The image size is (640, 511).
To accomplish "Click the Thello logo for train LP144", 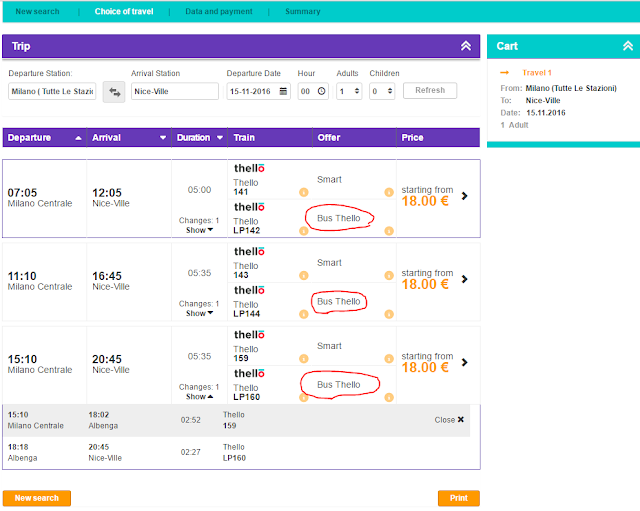I will (x=249, y=290).
